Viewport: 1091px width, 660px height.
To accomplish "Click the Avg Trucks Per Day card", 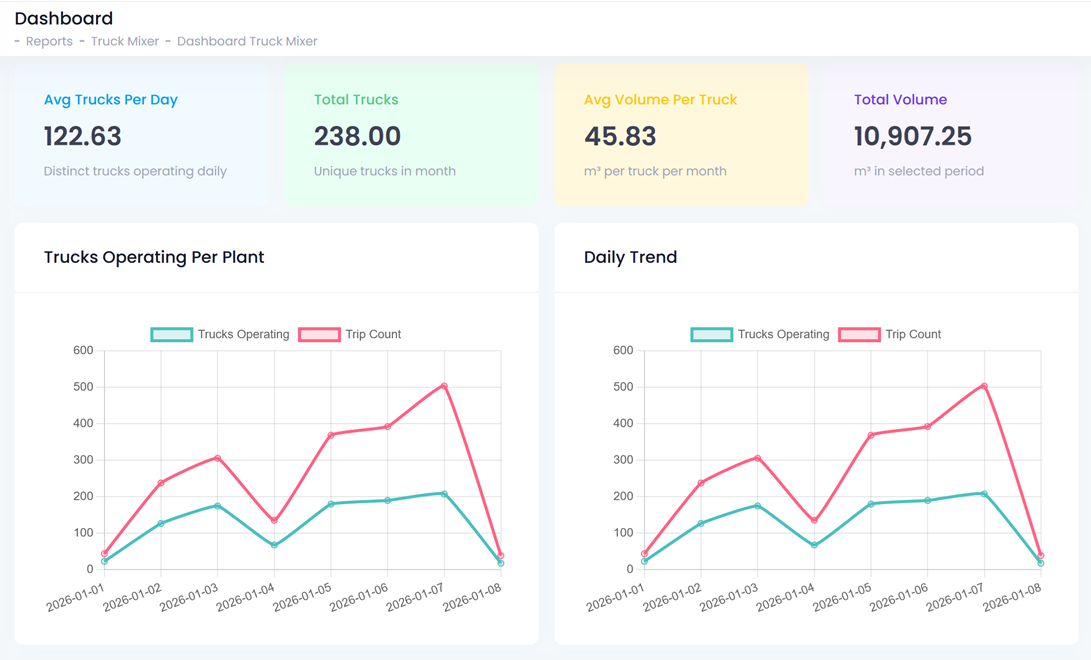I will [141, 135].
